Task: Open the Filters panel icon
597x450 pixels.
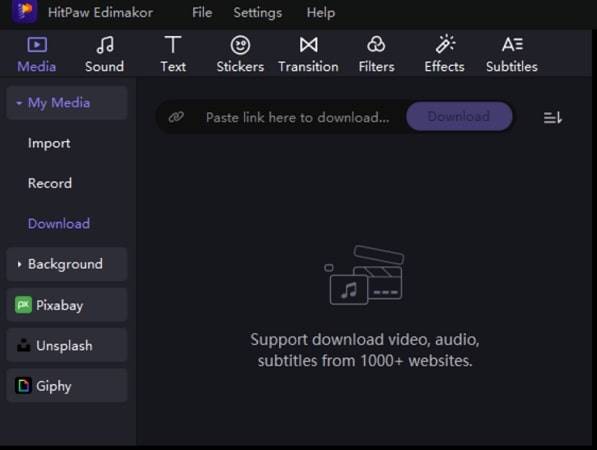Action: (x=376, y=45)
